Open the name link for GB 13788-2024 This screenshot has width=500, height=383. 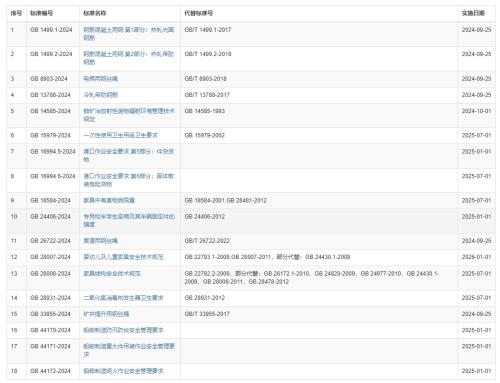point(100,95)
